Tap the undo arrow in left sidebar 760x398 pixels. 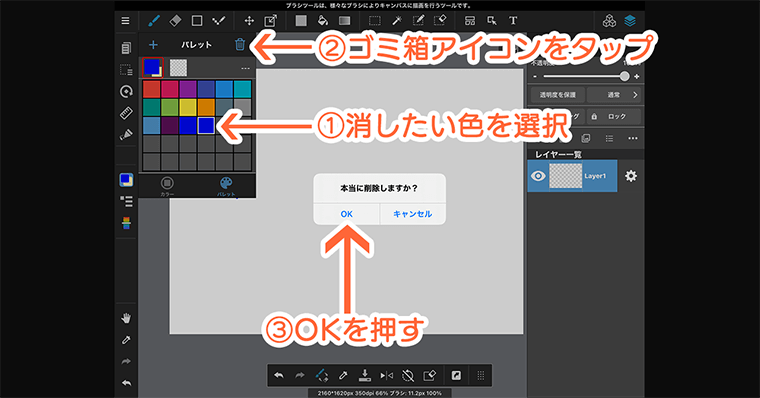pyautogui.click(x=126, y=383)
